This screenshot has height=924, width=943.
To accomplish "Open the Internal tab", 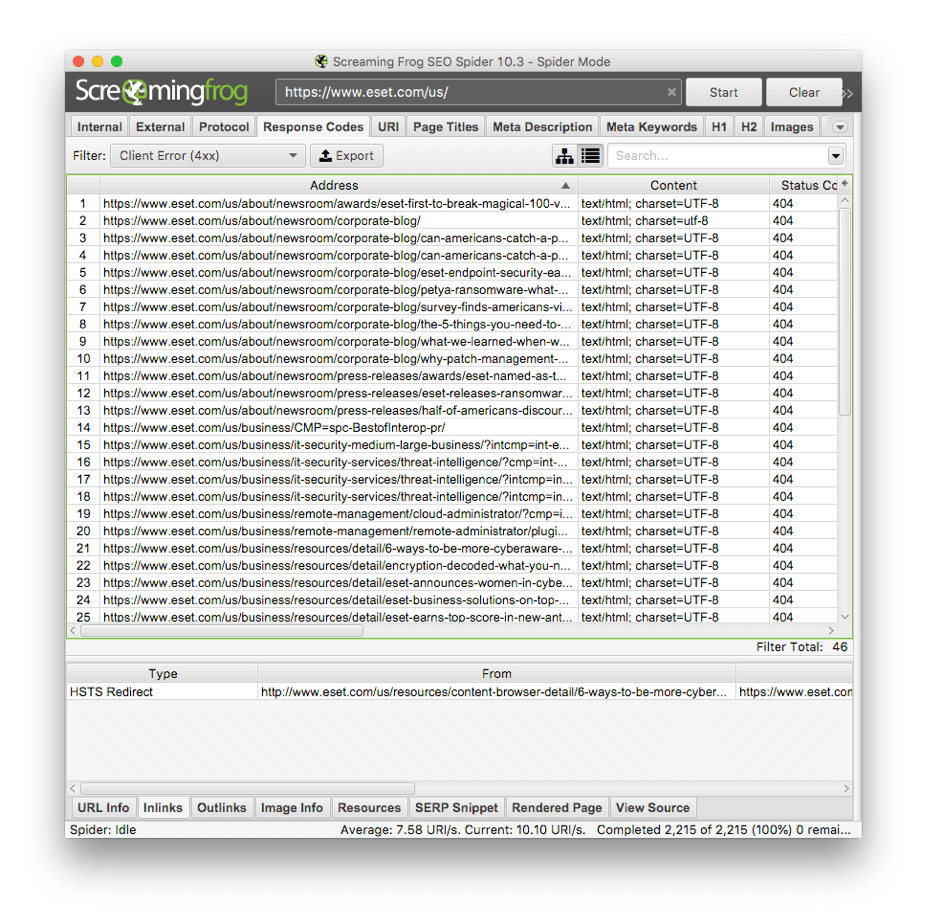I will tap(100, 127).
